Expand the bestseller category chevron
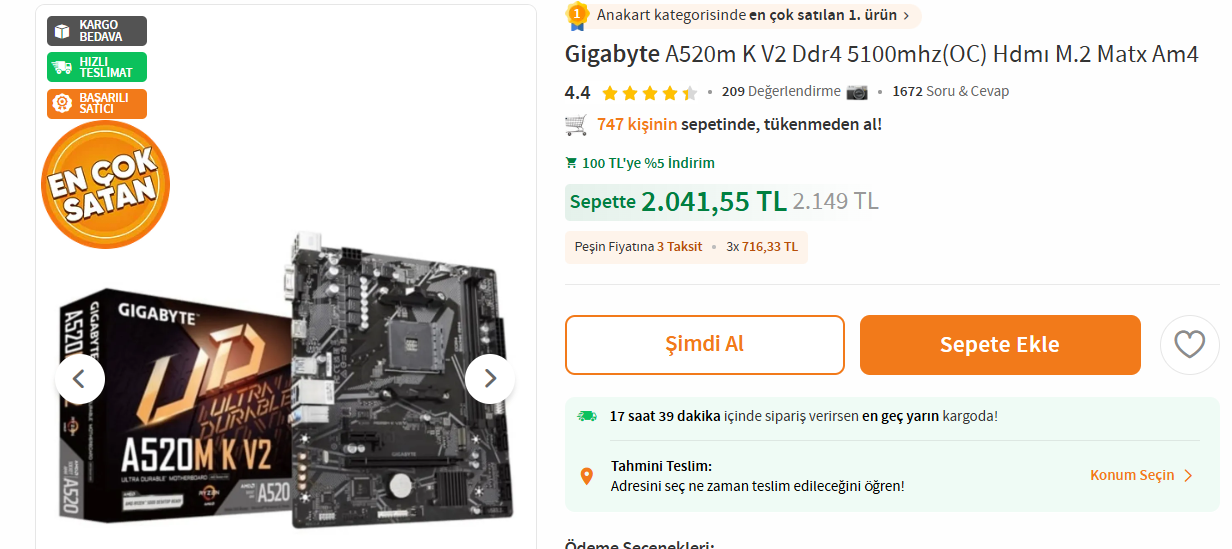The height and width of the screenshot is (549, 1232). (x=906, y=15)
